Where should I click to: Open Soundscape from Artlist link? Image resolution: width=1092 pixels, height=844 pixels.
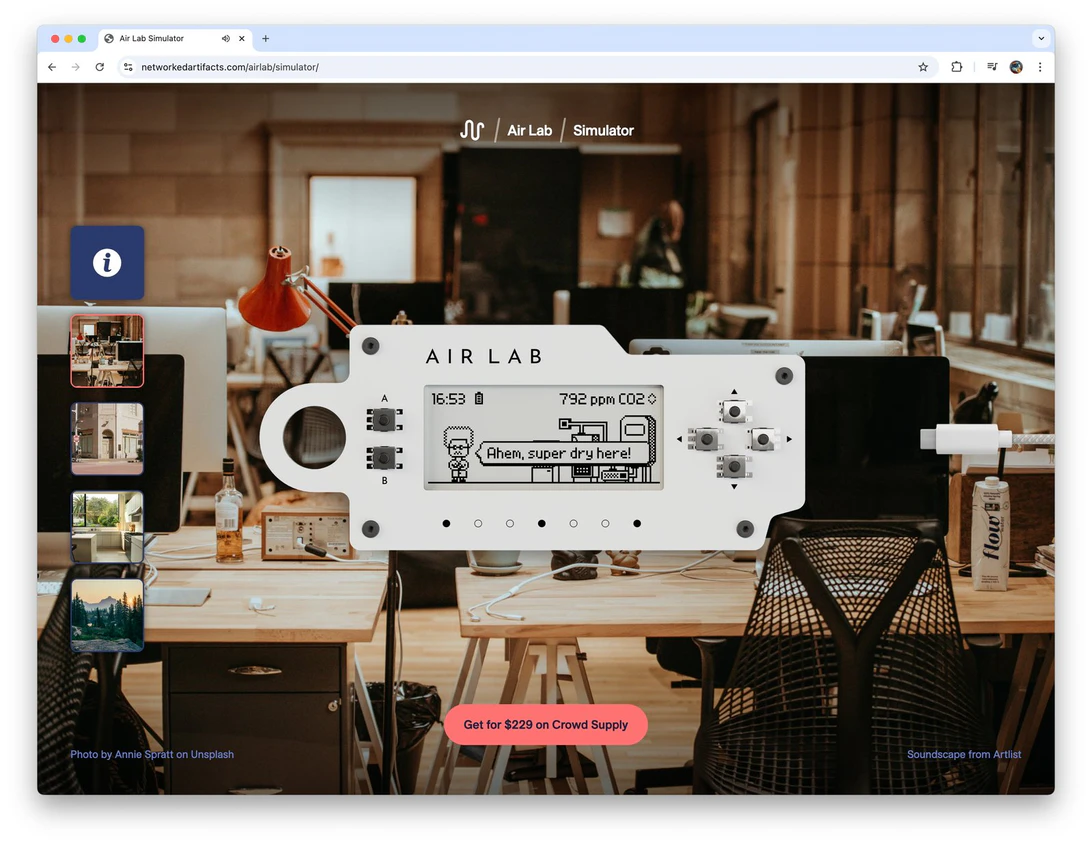coord(964,754)
